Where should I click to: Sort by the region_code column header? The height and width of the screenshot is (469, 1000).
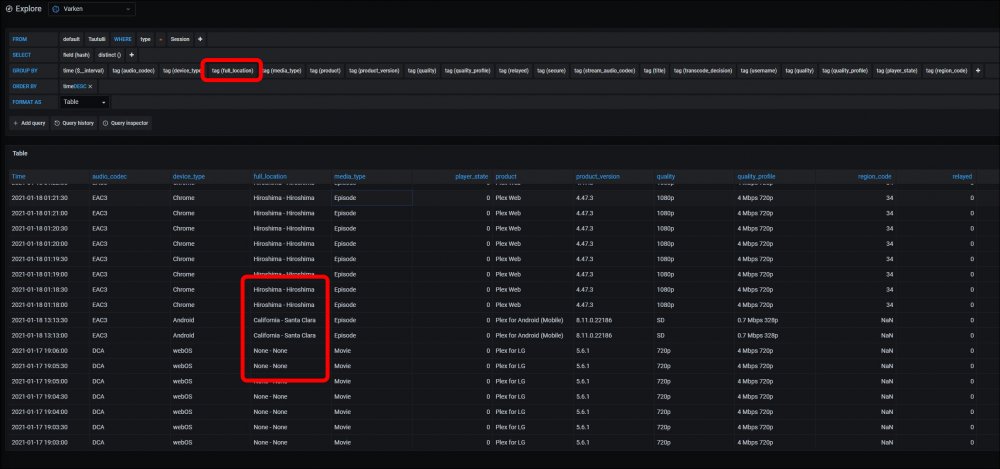point(875,176)
